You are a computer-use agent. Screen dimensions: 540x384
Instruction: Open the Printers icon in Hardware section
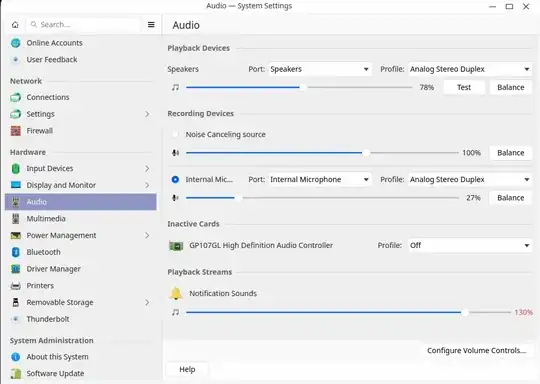click(x=15, y=286)
